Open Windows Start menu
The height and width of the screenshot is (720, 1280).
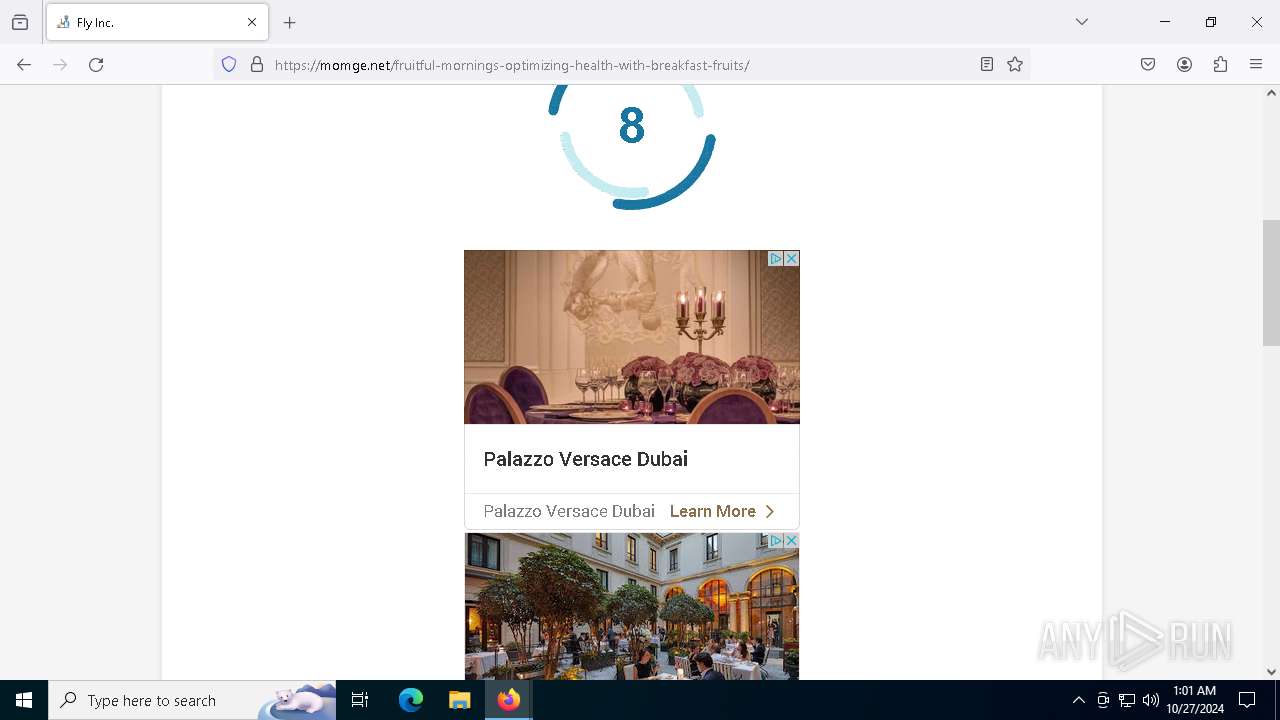point(24,700)
